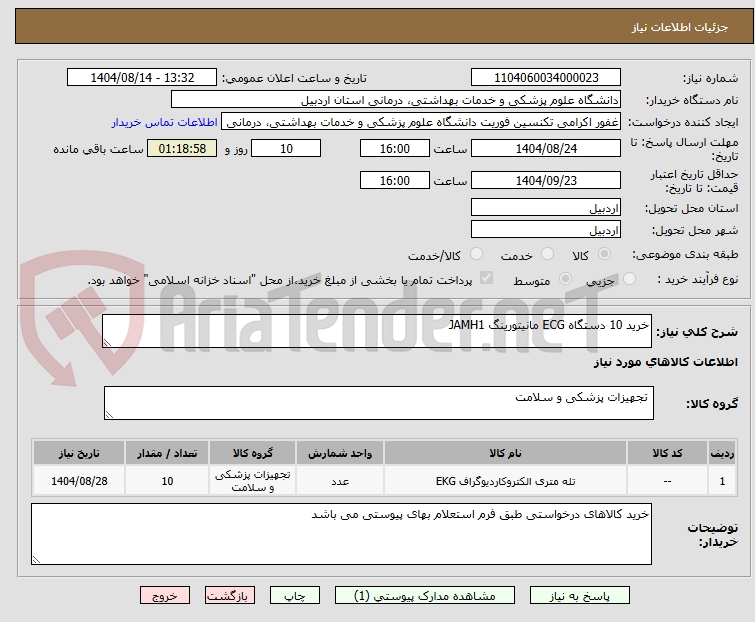Click the تعداد / مقدار column header

(x=167, y=453)
